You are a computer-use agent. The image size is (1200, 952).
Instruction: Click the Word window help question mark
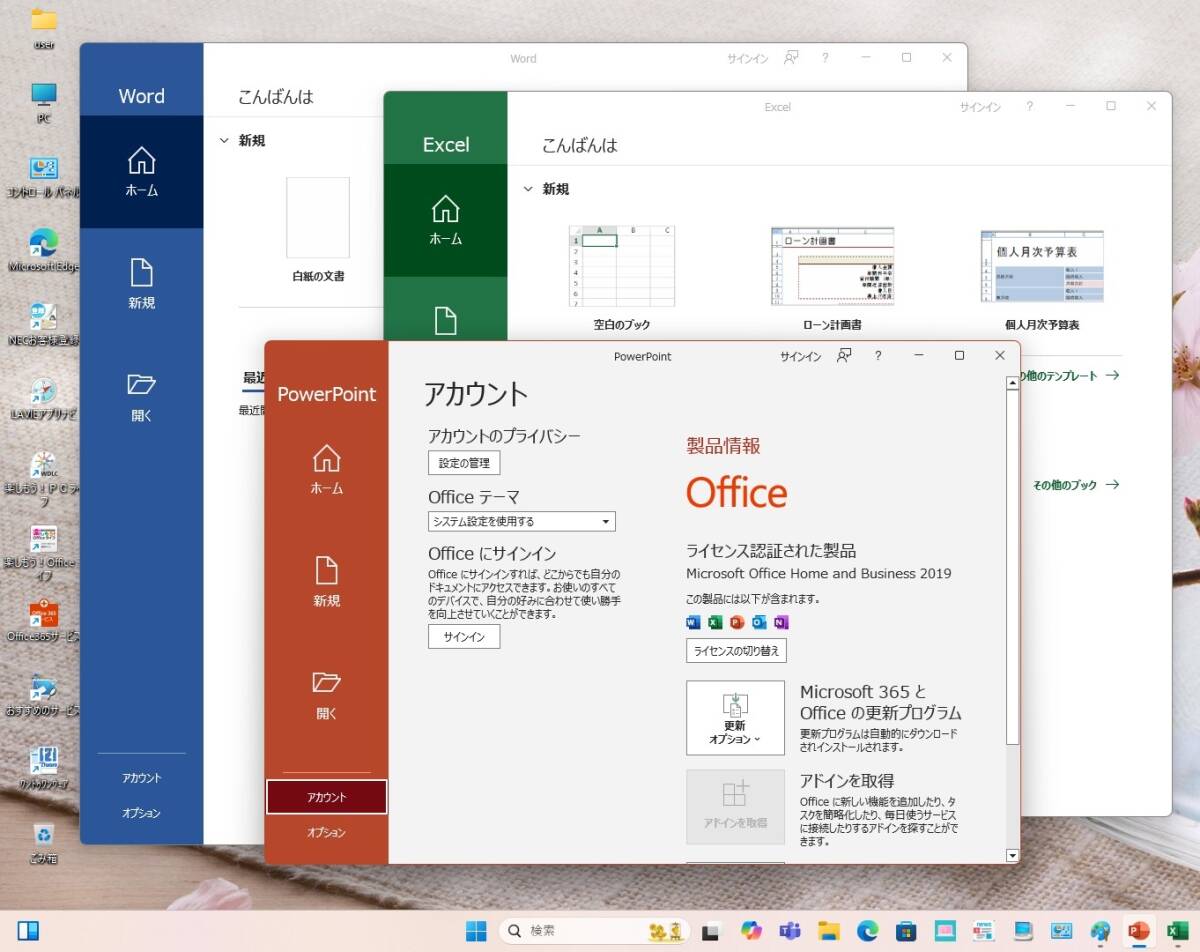[824, 58]
